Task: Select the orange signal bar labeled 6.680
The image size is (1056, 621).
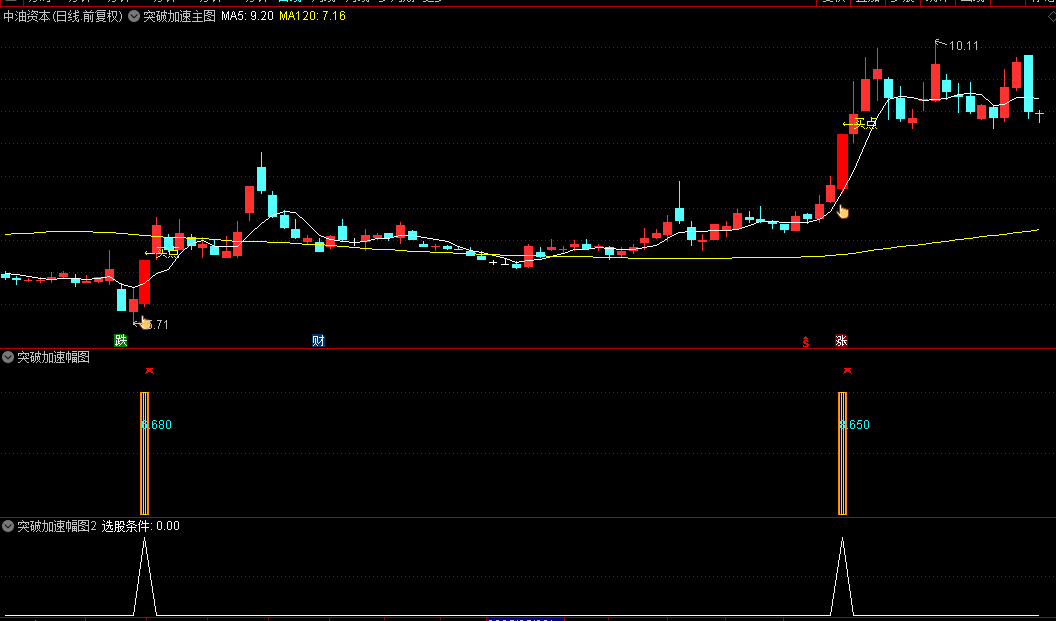Action: (x=144, y=453)
